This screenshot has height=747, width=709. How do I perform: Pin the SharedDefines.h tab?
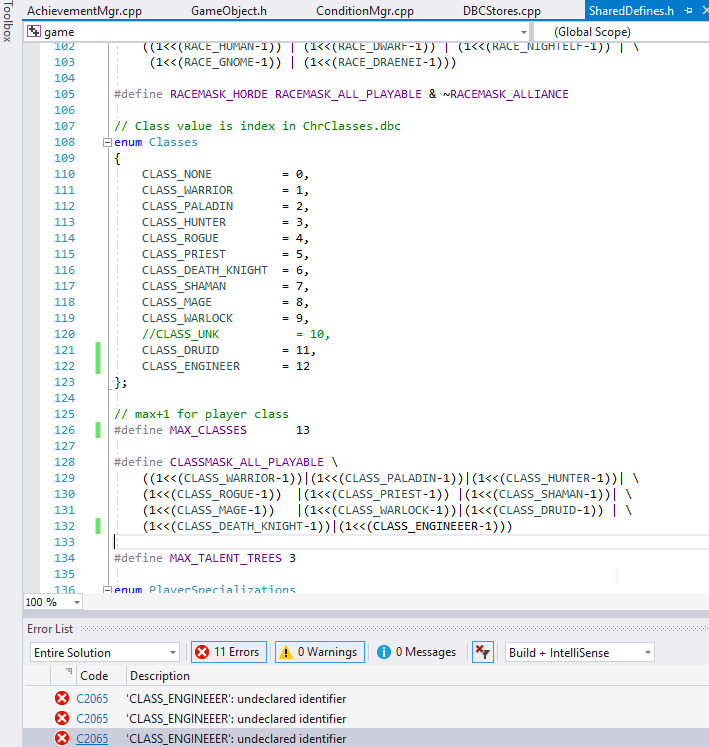[x=688, y=10]
